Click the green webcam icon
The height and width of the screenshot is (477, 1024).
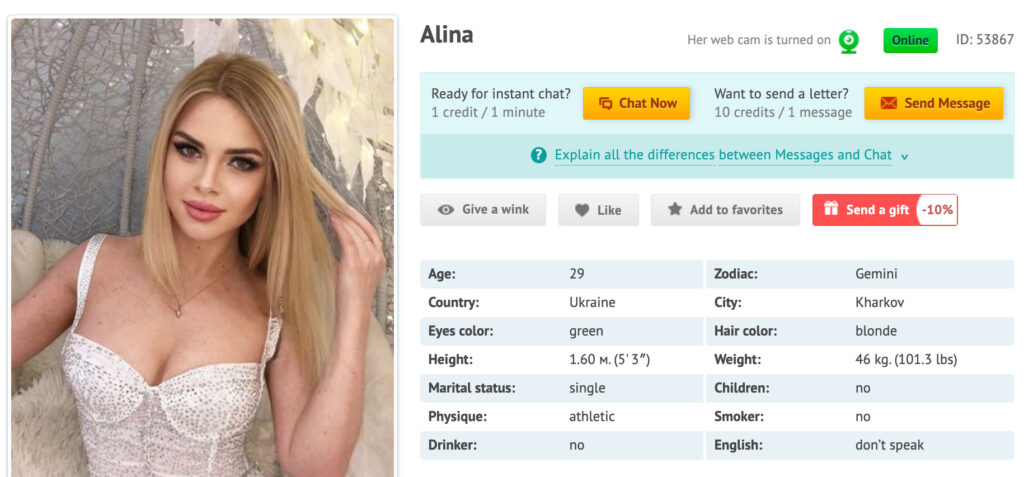[848, 41]
